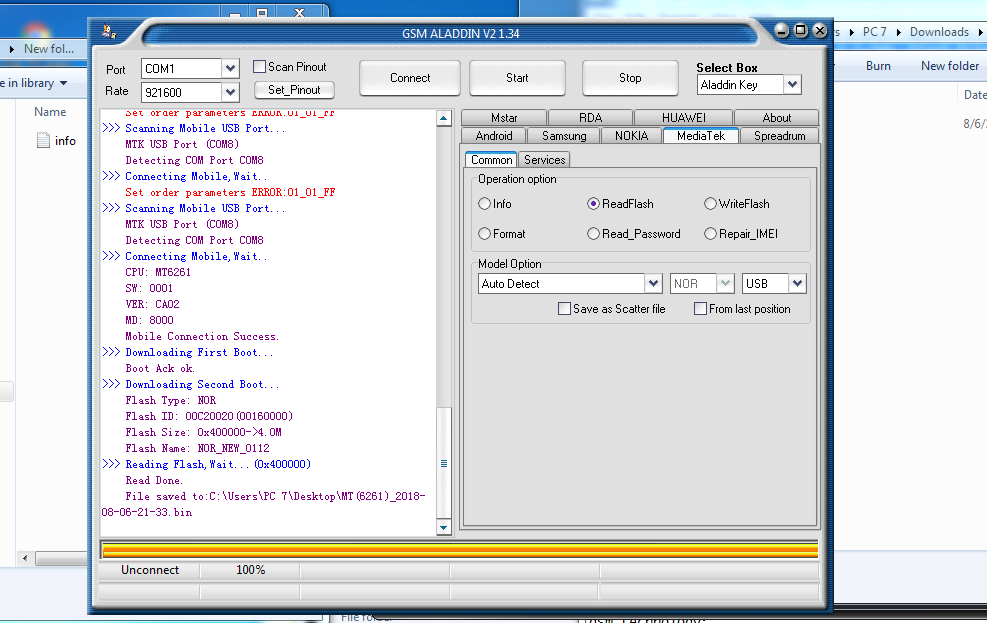Expand the New fol... breadcrumb arrow

pos(11,48)
